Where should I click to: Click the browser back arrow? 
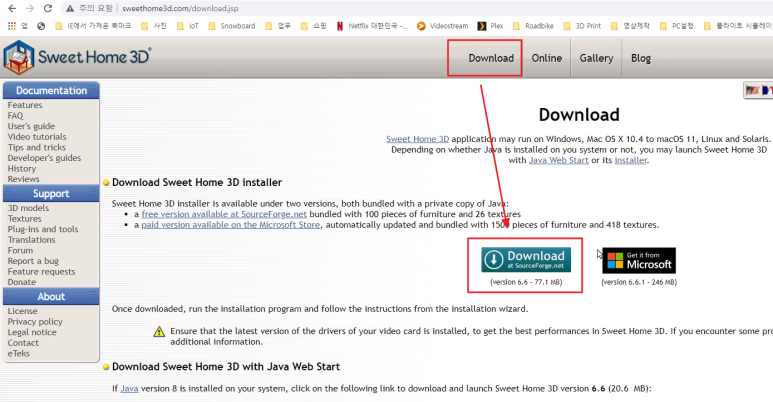coord(12,8)
